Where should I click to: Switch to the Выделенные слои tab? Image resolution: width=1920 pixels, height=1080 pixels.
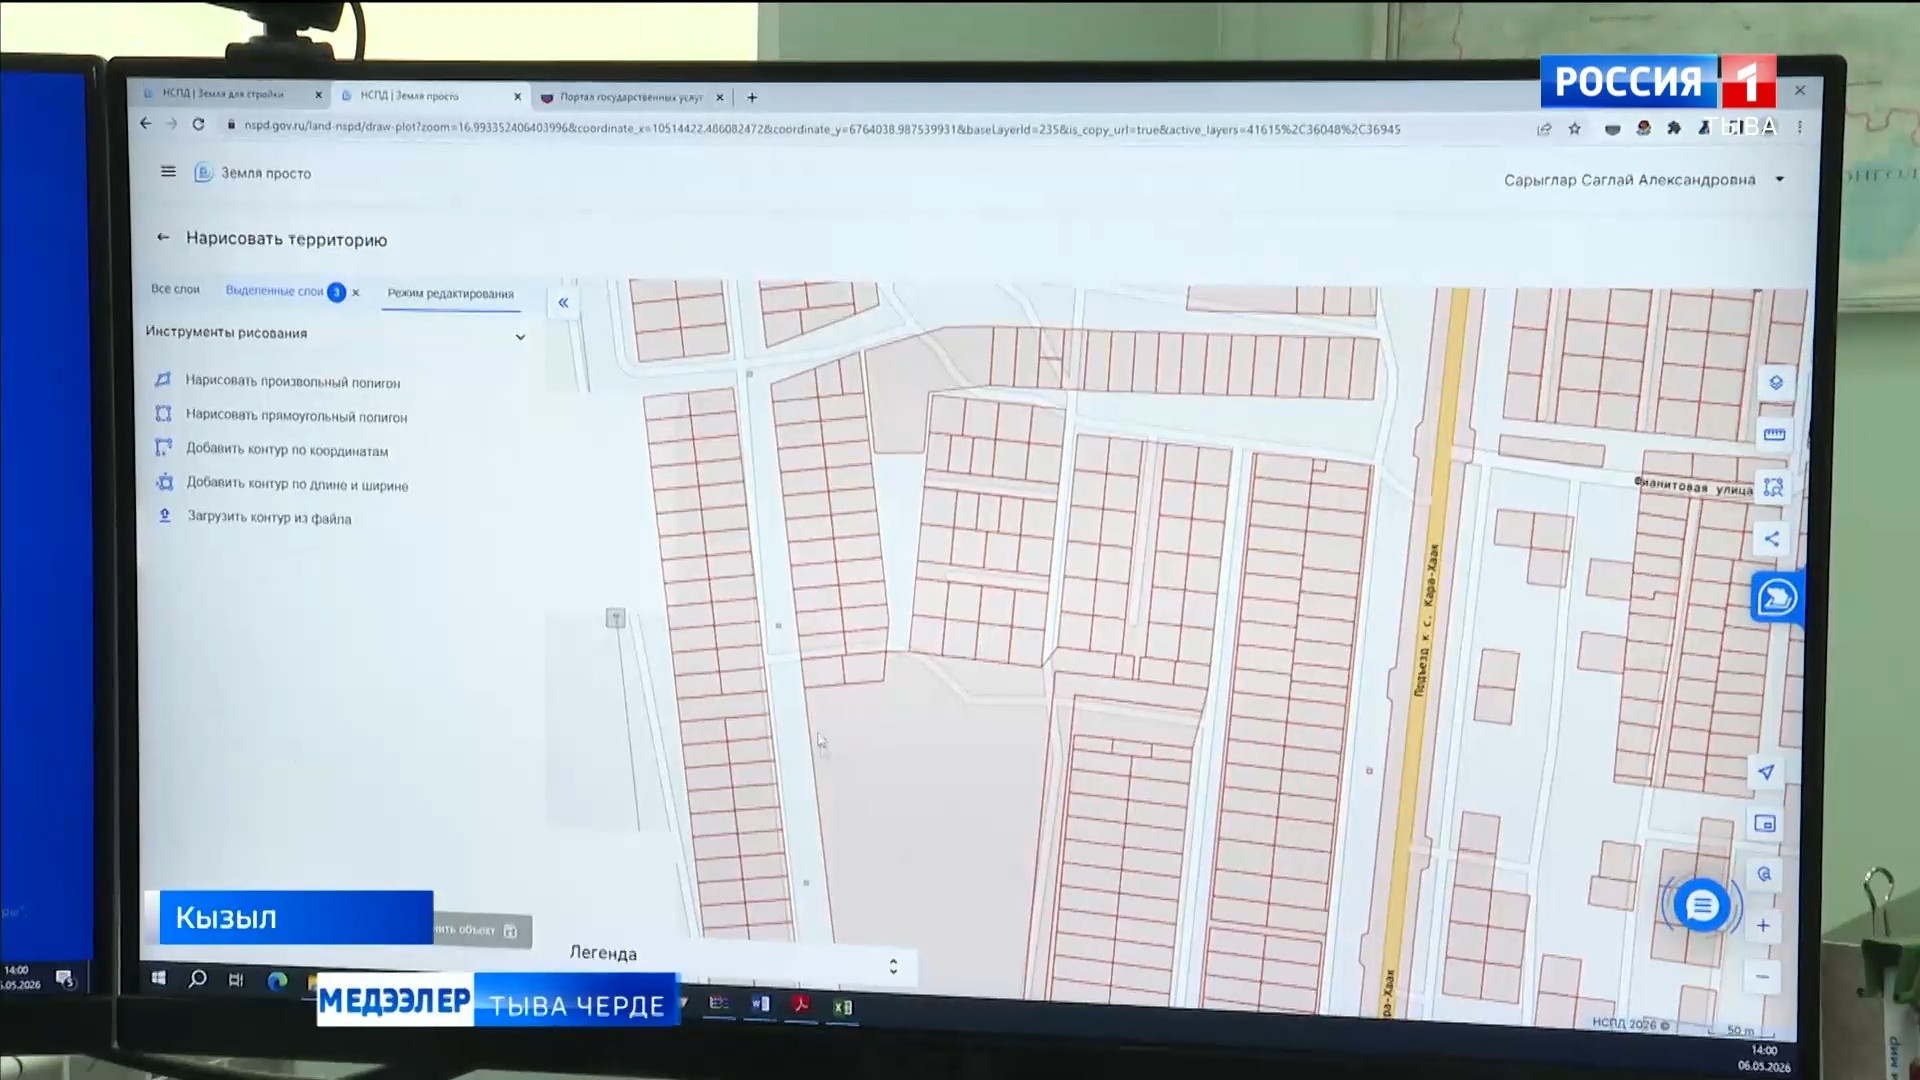[274, 291]
